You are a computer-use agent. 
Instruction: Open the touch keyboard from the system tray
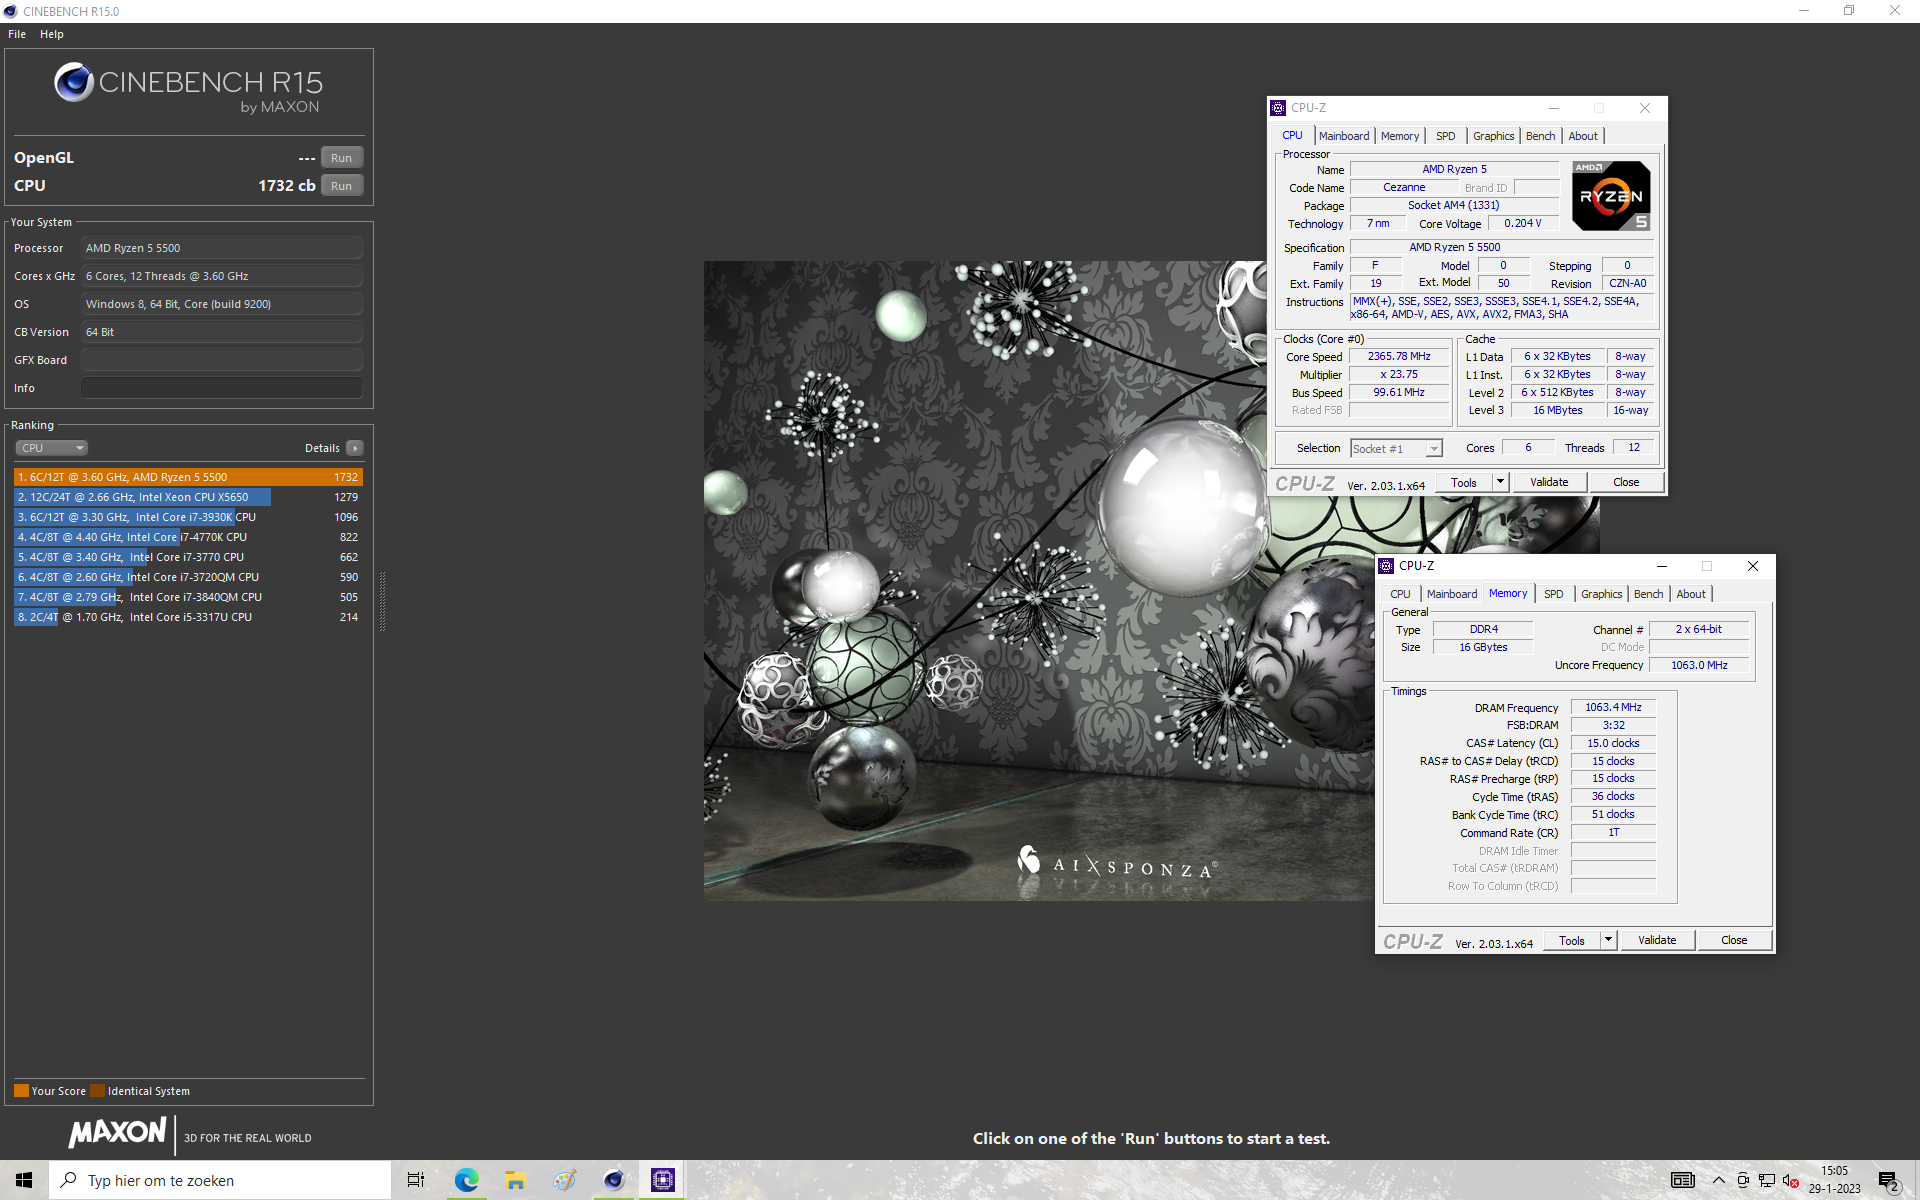pos(1683,1180)
